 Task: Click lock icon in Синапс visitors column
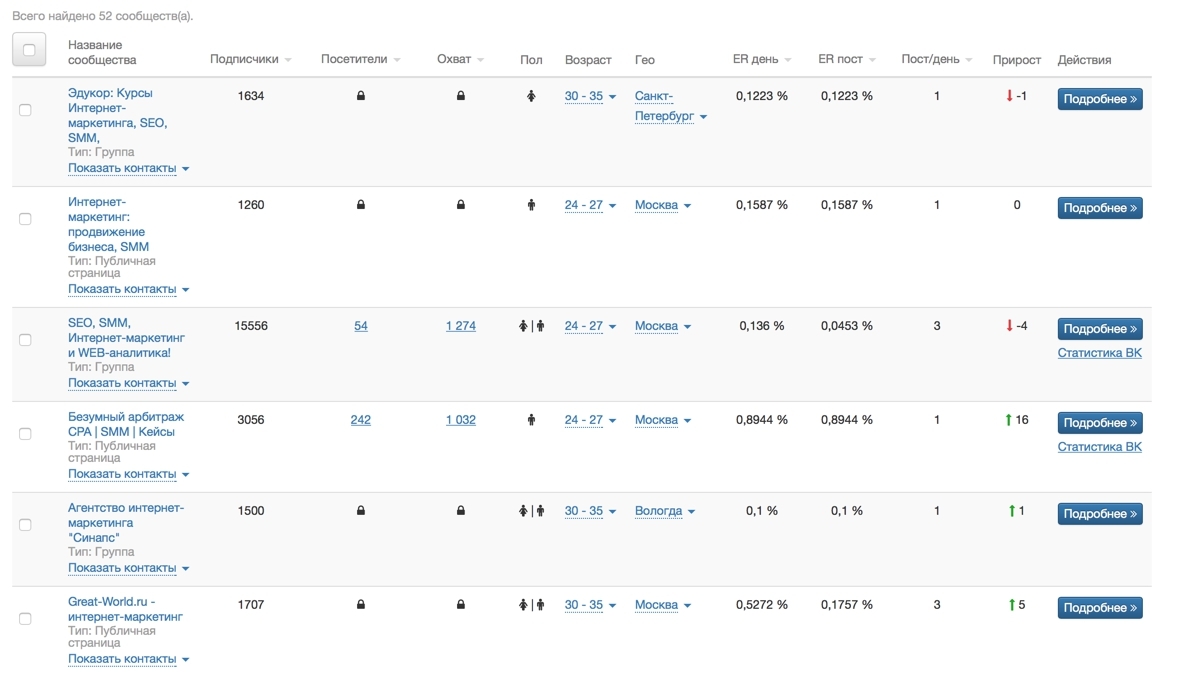(x=361, y=511)
